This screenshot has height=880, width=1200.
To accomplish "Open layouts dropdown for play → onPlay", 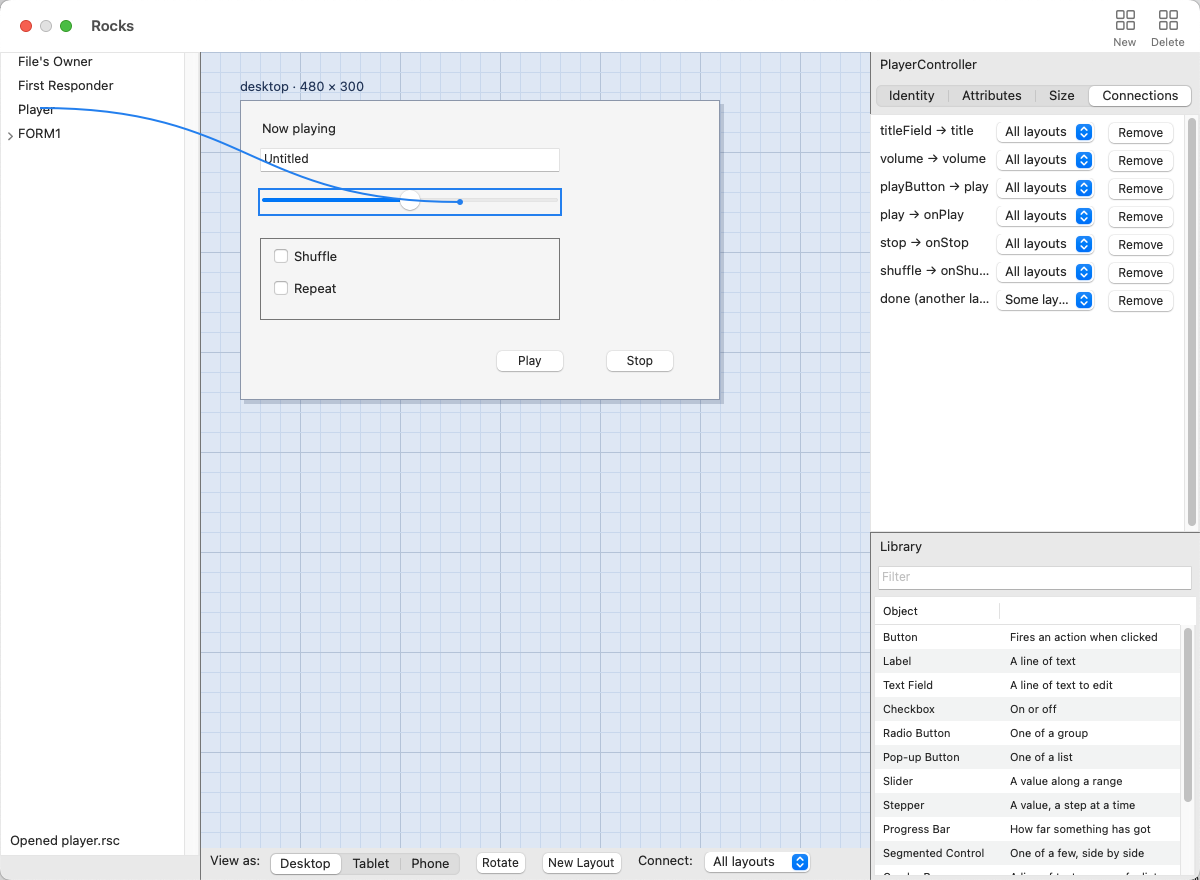I will click(1046, 216).
